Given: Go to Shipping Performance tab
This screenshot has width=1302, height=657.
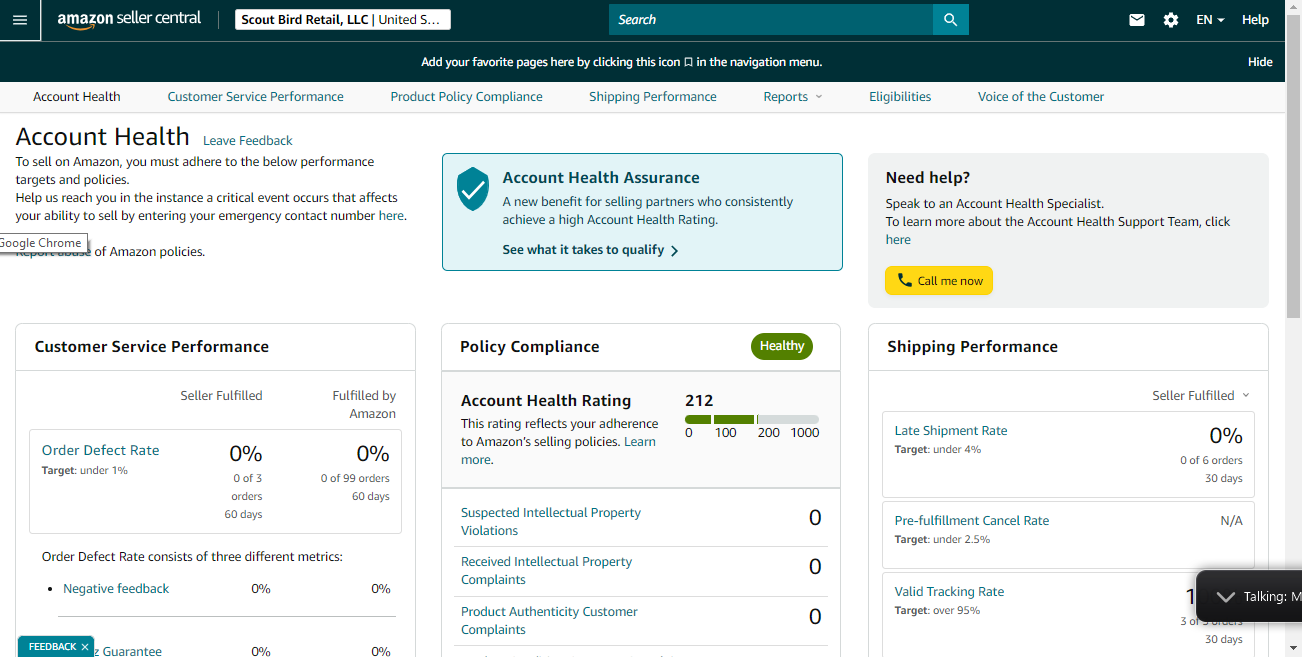Looking at the screenshot, I should [653, 97].
